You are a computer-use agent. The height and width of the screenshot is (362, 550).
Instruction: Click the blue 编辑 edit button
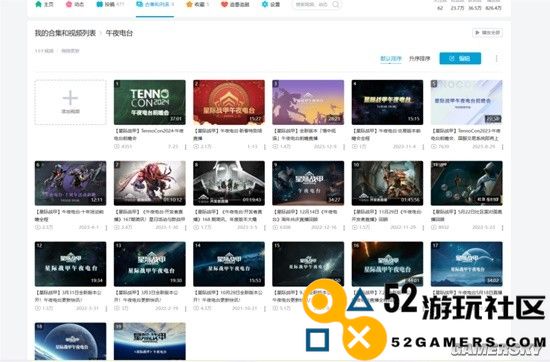[x=460, y=59]
